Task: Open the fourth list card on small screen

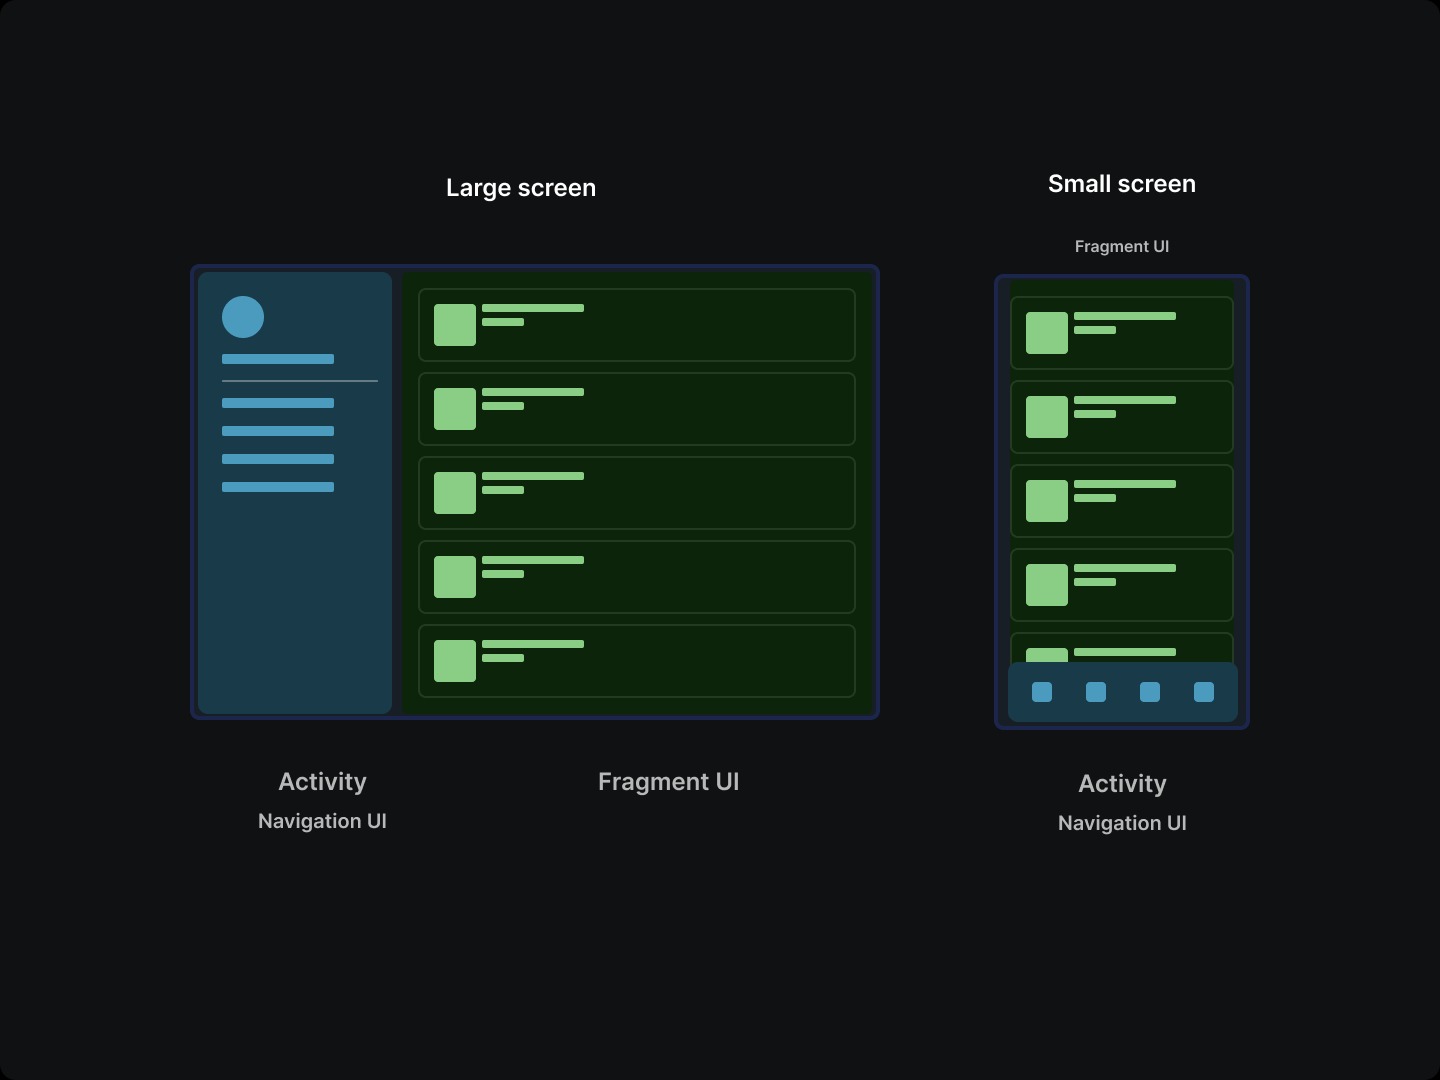Action: coord(1122,585)
